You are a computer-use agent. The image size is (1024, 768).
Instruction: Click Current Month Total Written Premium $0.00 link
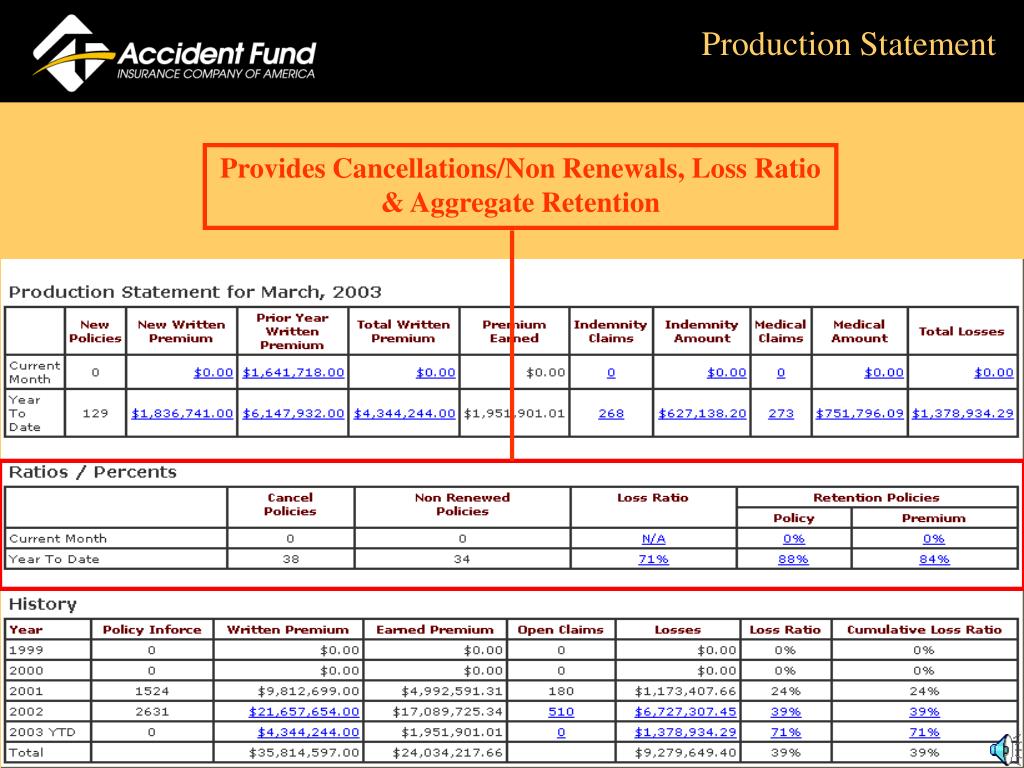[436, 372]
